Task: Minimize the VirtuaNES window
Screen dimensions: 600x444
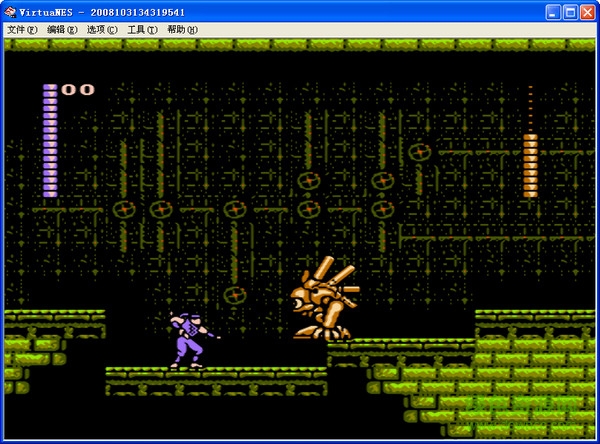Action: pos(553,13)
